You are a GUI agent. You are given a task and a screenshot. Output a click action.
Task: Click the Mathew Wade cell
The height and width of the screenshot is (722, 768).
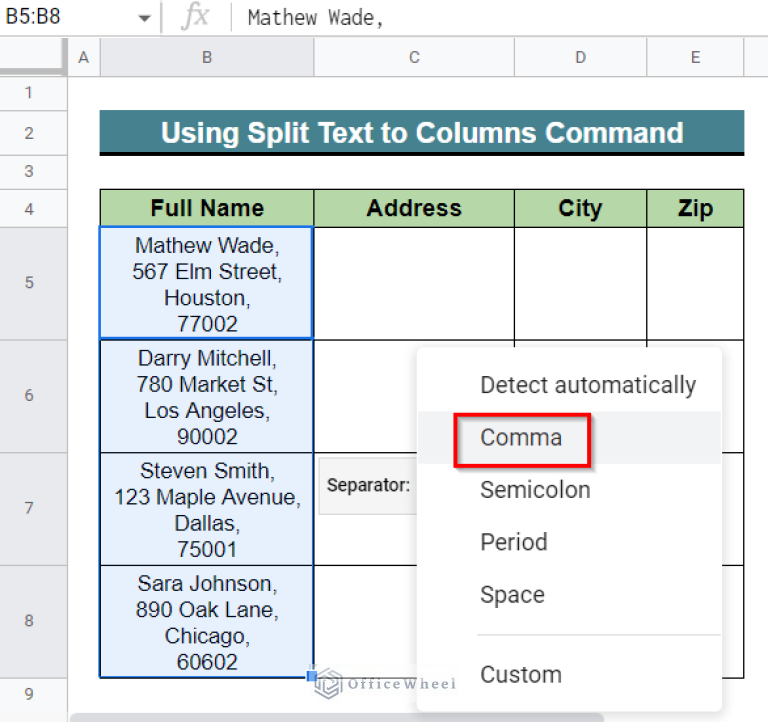(x=207, y=284)
